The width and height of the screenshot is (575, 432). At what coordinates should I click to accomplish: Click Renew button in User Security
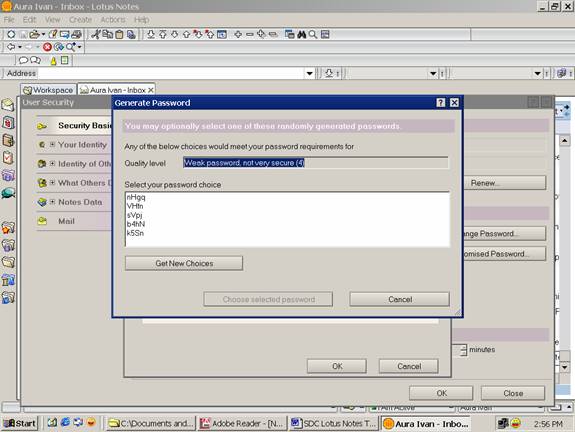point(505,183)
